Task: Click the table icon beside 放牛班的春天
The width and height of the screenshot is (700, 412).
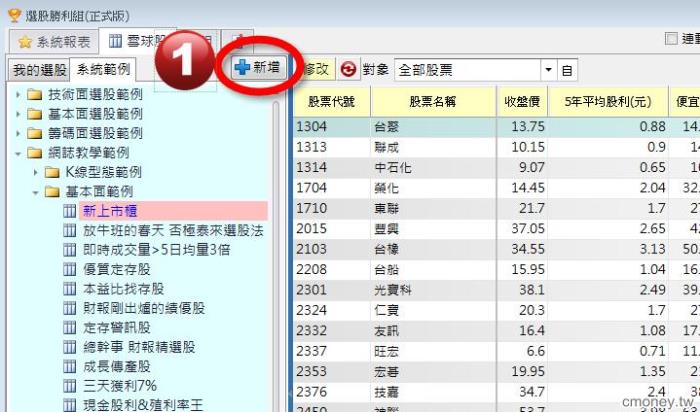Action: 70,231
